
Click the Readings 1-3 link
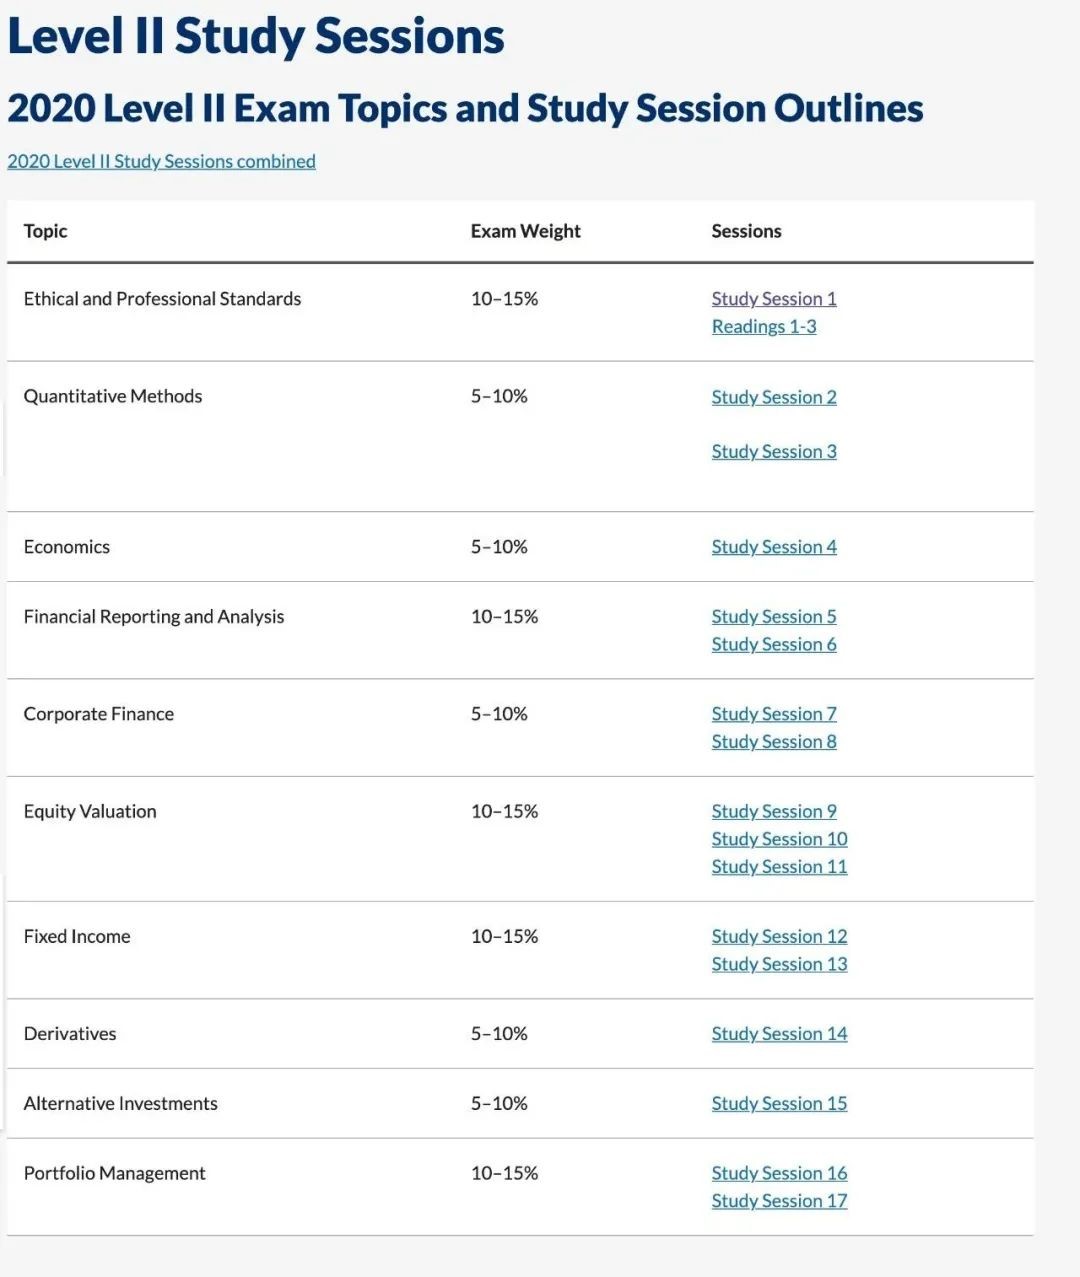click(x=764, y=327)
